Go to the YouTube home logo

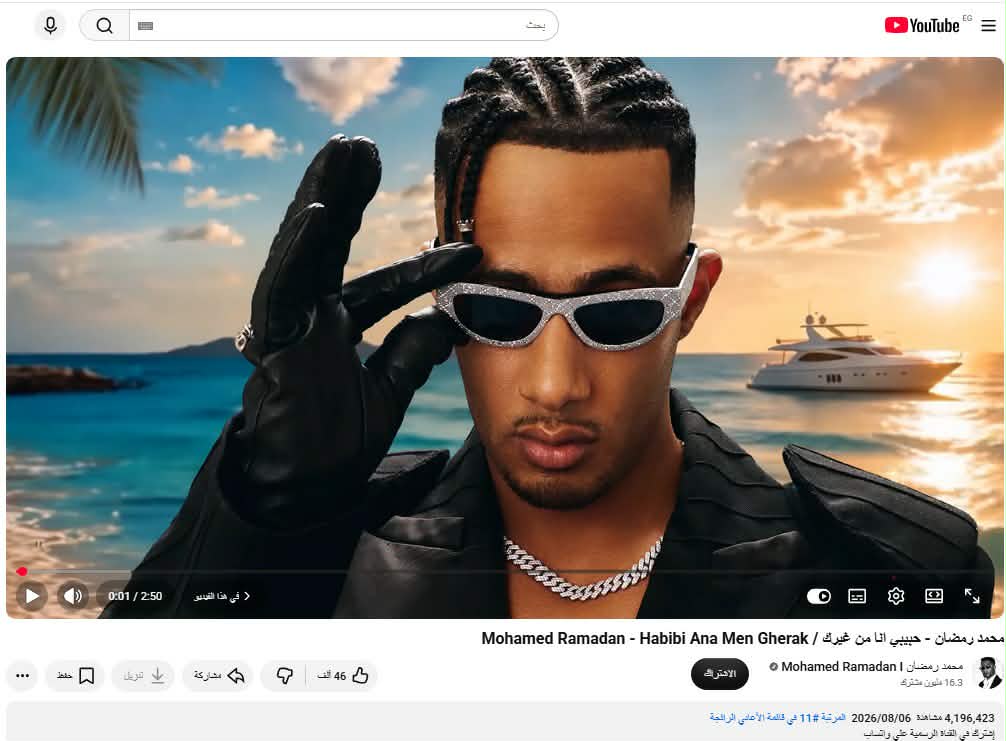coord(922,26)
